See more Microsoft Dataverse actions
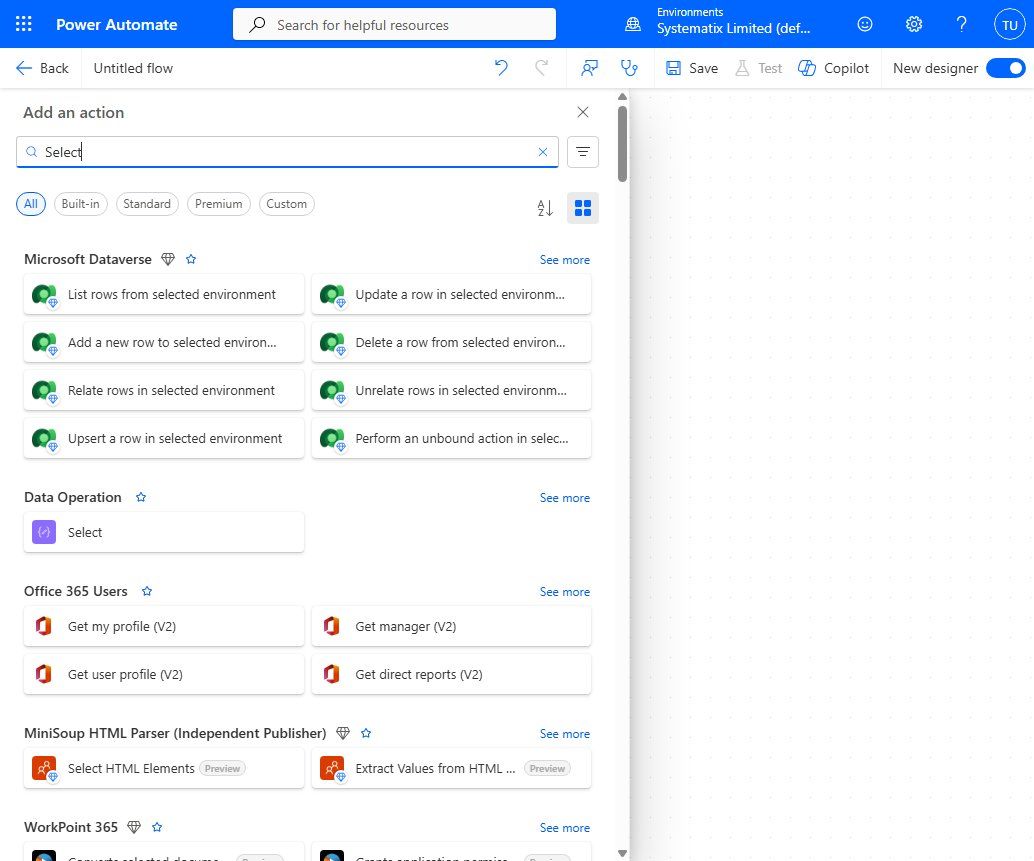This screenshot has height=861, width=1034. pyautogui.click(x=564, y=260)
